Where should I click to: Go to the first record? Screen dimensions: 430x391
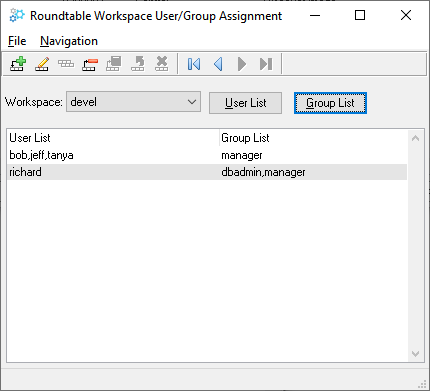pyautogui.click(x=194, y=64)
